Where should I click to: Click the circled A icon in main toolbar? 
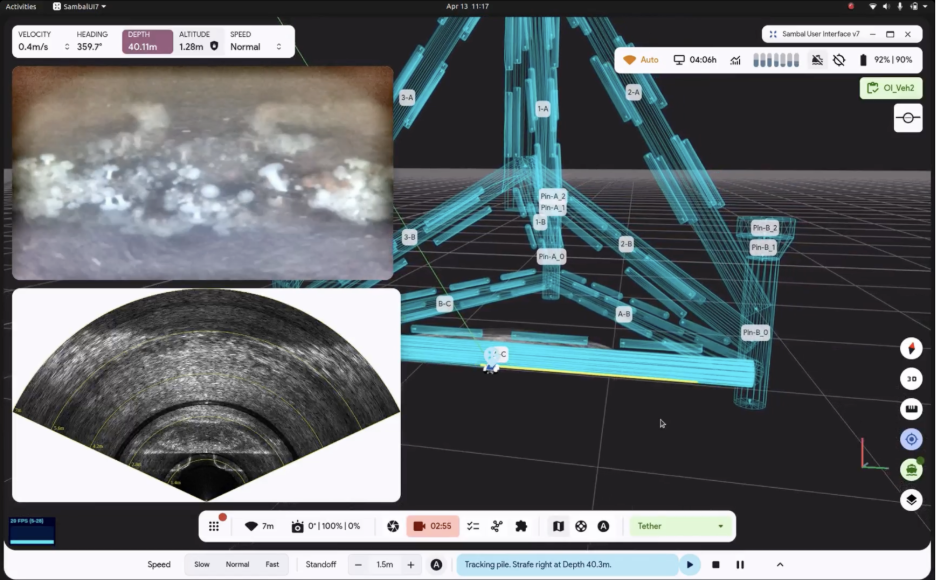tap(604, 526)
